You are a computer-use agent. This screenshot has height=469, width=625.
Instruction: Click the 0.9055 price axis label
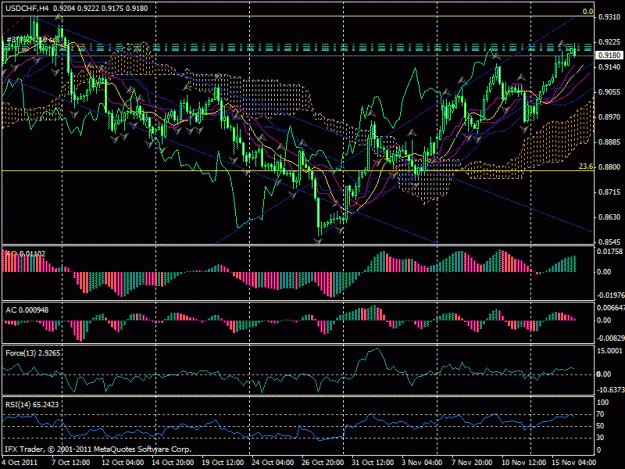tap(609, 92)
